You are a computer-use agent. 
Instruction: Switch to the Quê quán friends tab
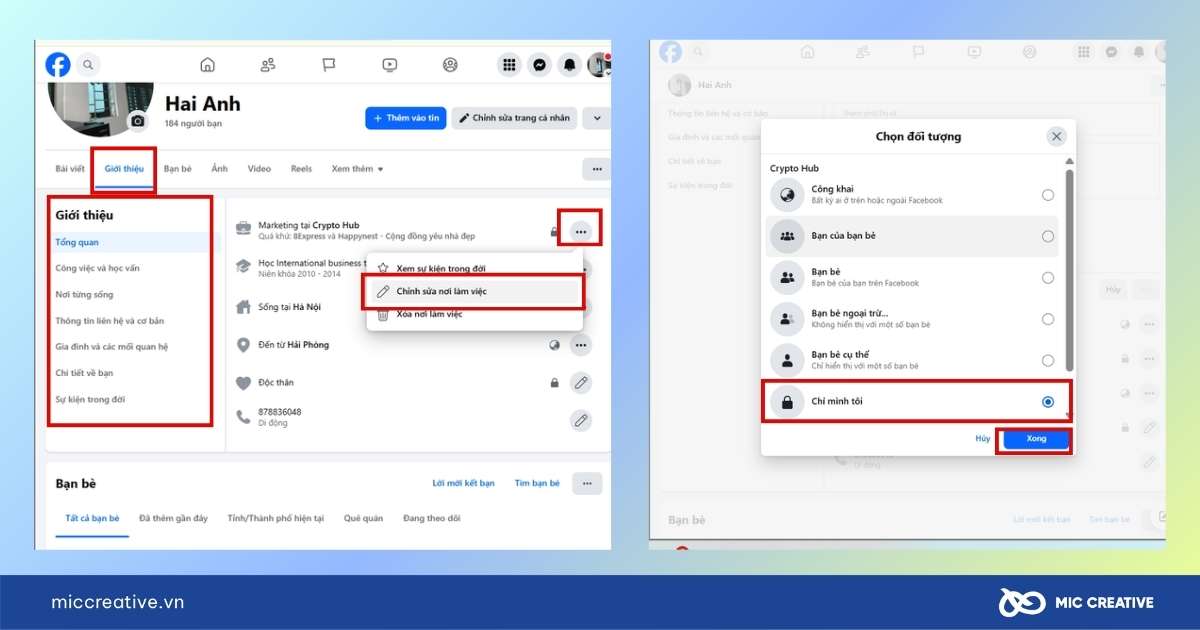[364, 518]
